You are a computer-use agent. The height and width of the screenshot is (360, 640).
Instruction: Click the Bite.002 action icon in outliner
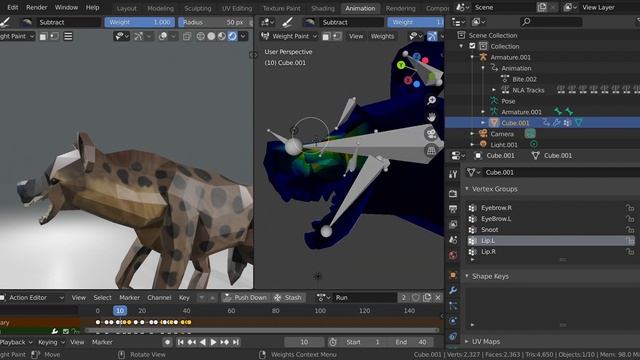(x=505, y=79)
